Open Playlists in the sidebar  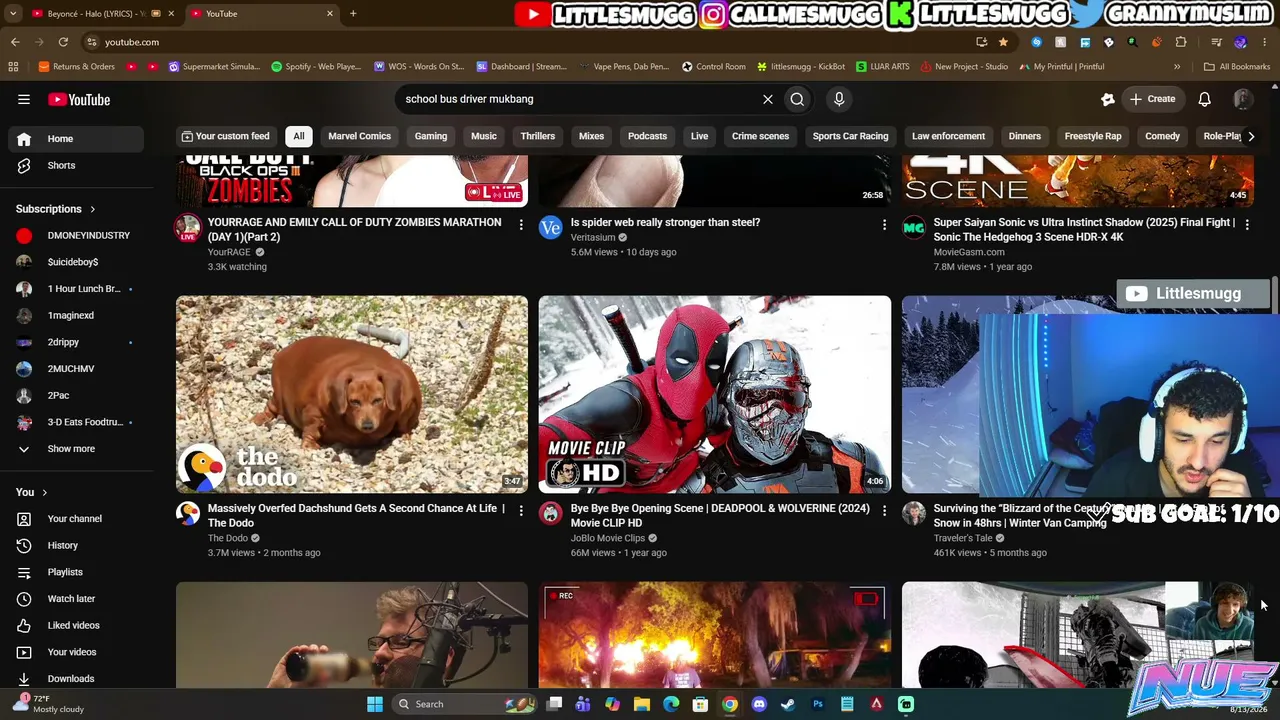[x=77, y=572]
